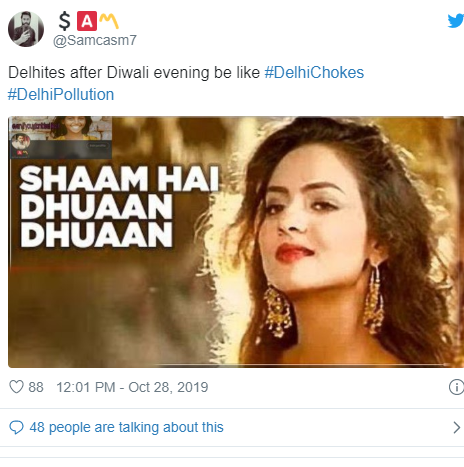The height and width of the screenshot is (467, 464).
Task: Open the #DelhiPollution hashtag
Action: pos(61,95)
